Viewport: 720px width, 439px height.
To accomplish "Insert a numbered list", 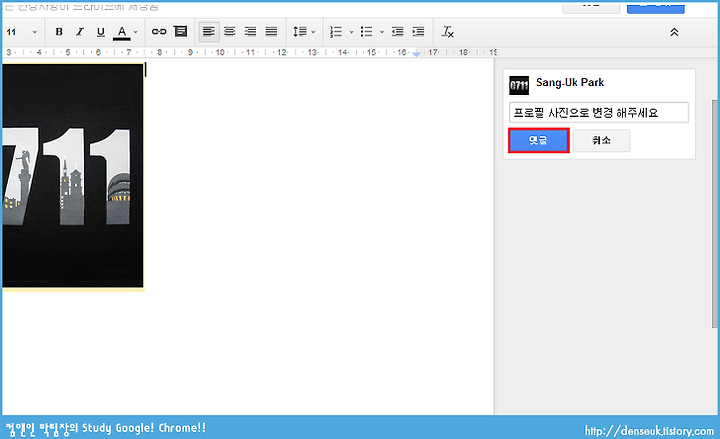I will pos(336,32).
